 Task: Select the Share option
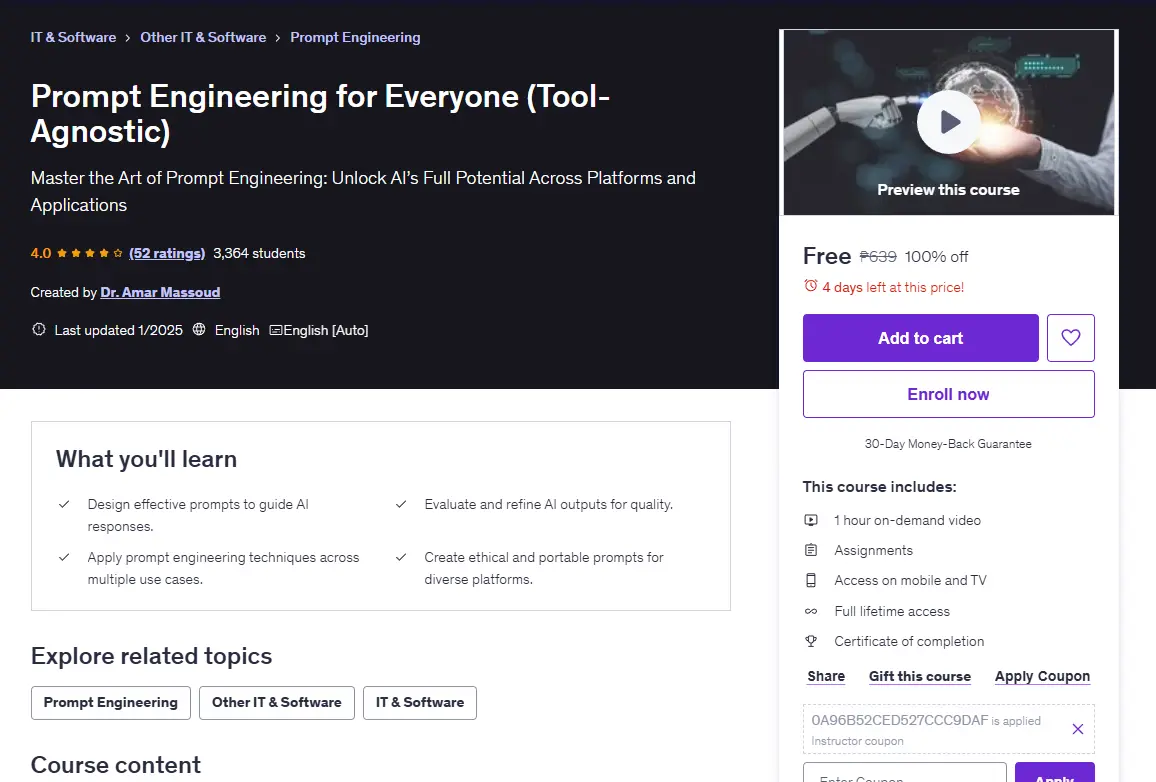(x=826, y=676)
